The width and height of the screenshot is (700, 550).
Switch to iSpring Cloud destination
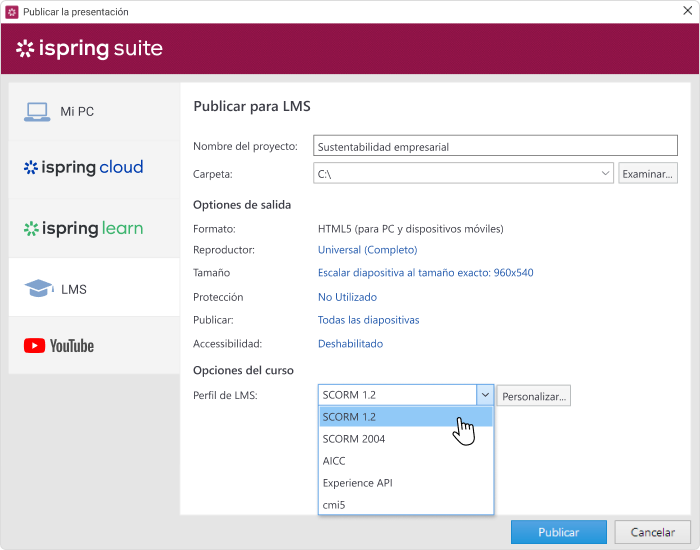click(x=94, y=170)
